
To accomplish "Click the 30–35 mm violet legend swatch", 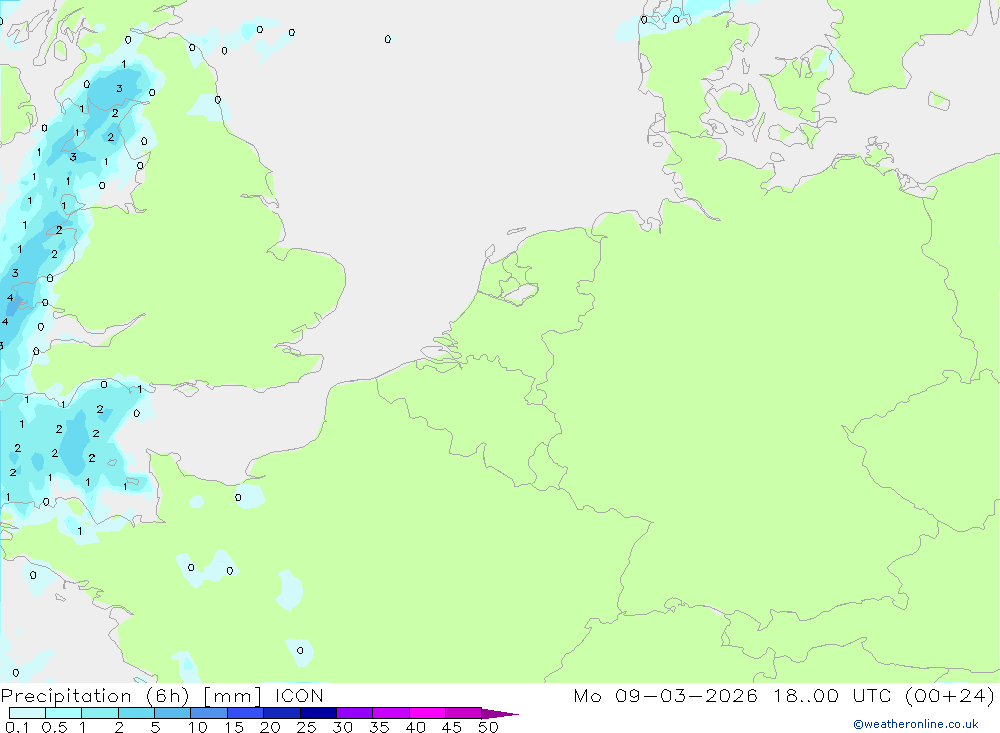I will point(355,713).
